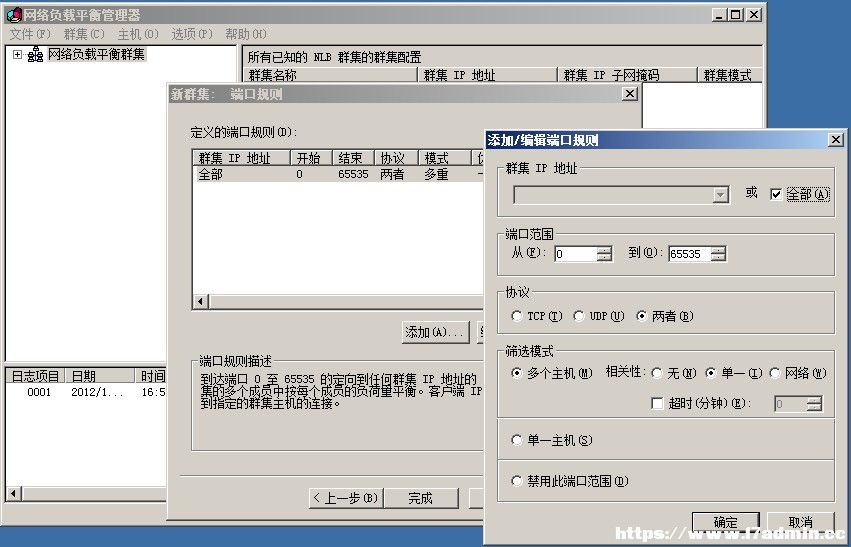This screenshot has width=851, height=547.
Task: Click the 完成 finish button
Action: coord(421,498)
